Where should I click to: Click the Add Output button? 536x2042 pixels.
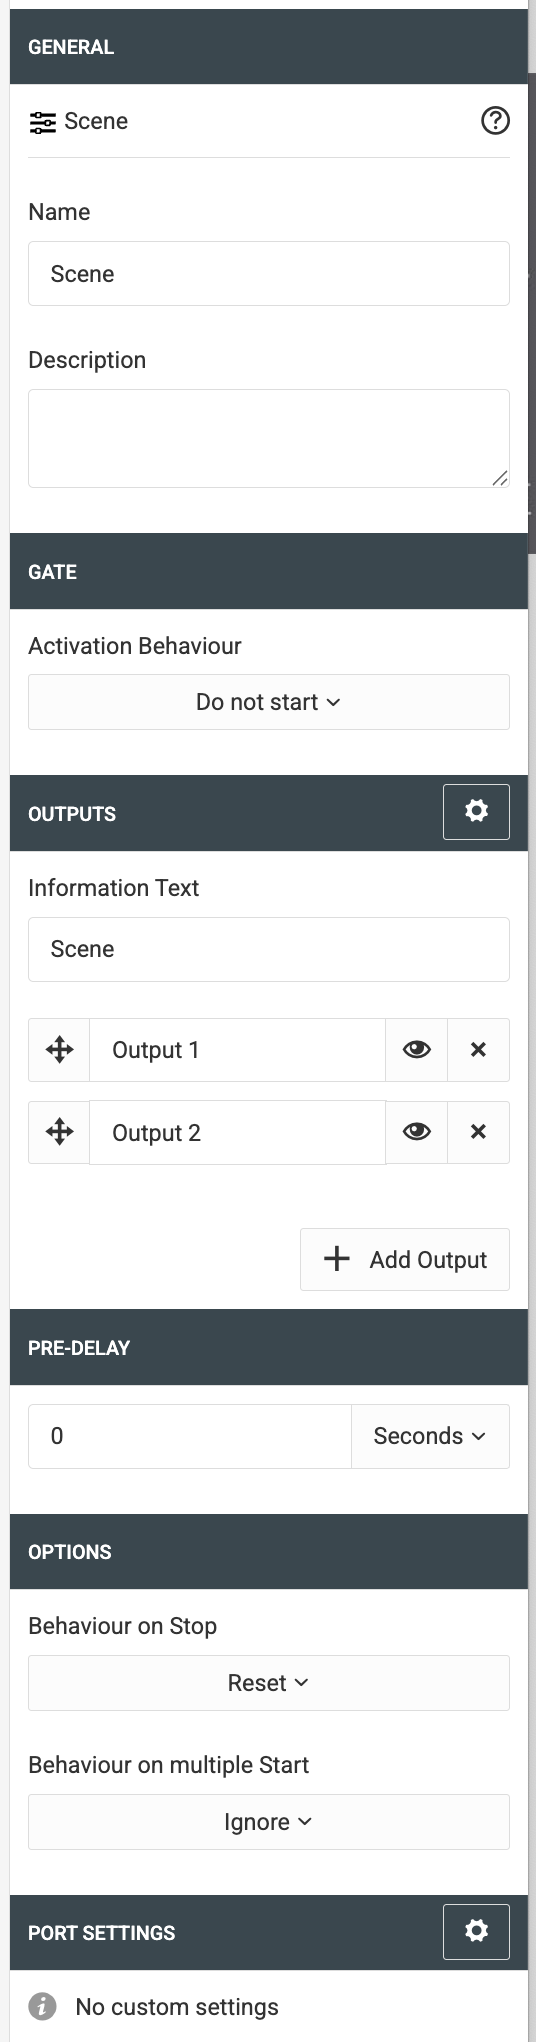pyautogui.click(x=405, y=1259)
